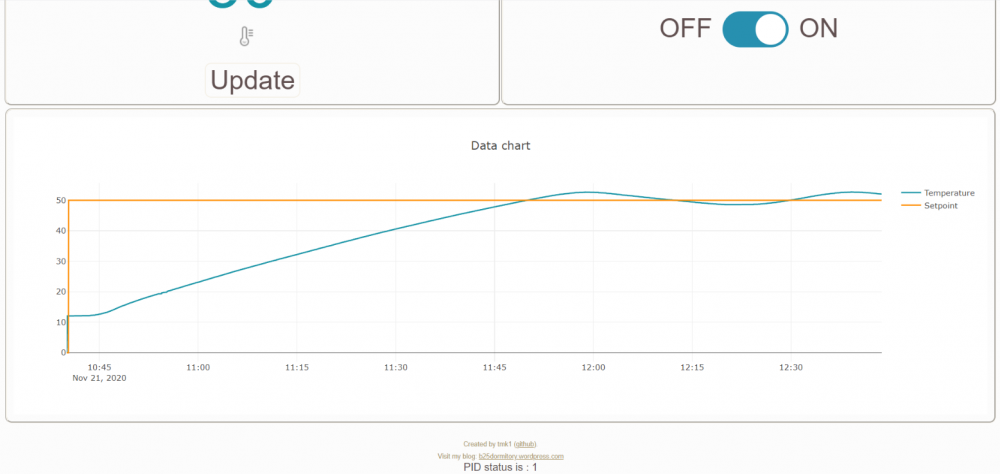Click the 11:00 tick label on x-axis
Viewport: 1000px width, 474px height.
[x=198, y=368]
